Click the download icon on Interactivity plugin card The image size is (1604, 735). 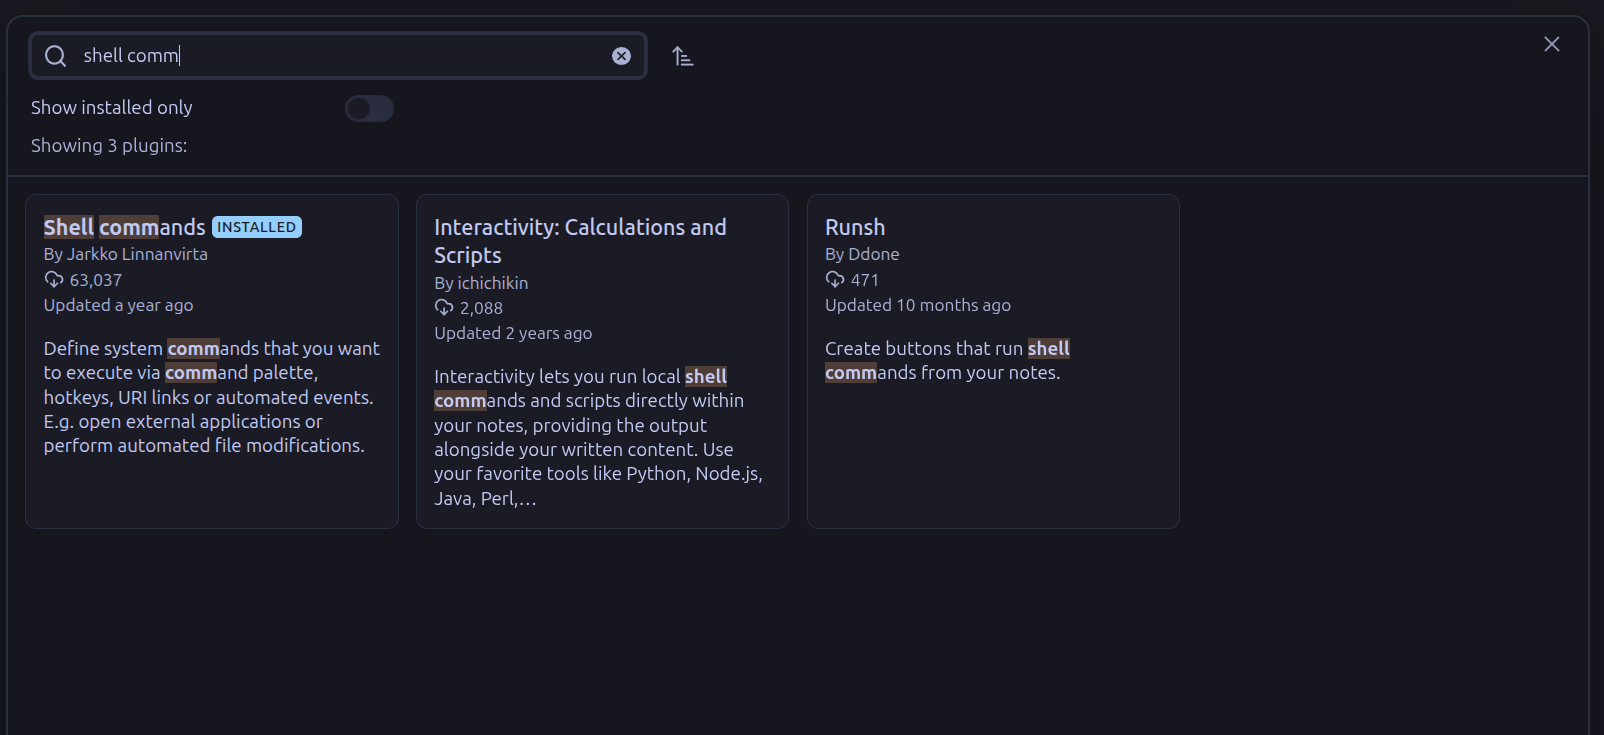tap(444, 308)
